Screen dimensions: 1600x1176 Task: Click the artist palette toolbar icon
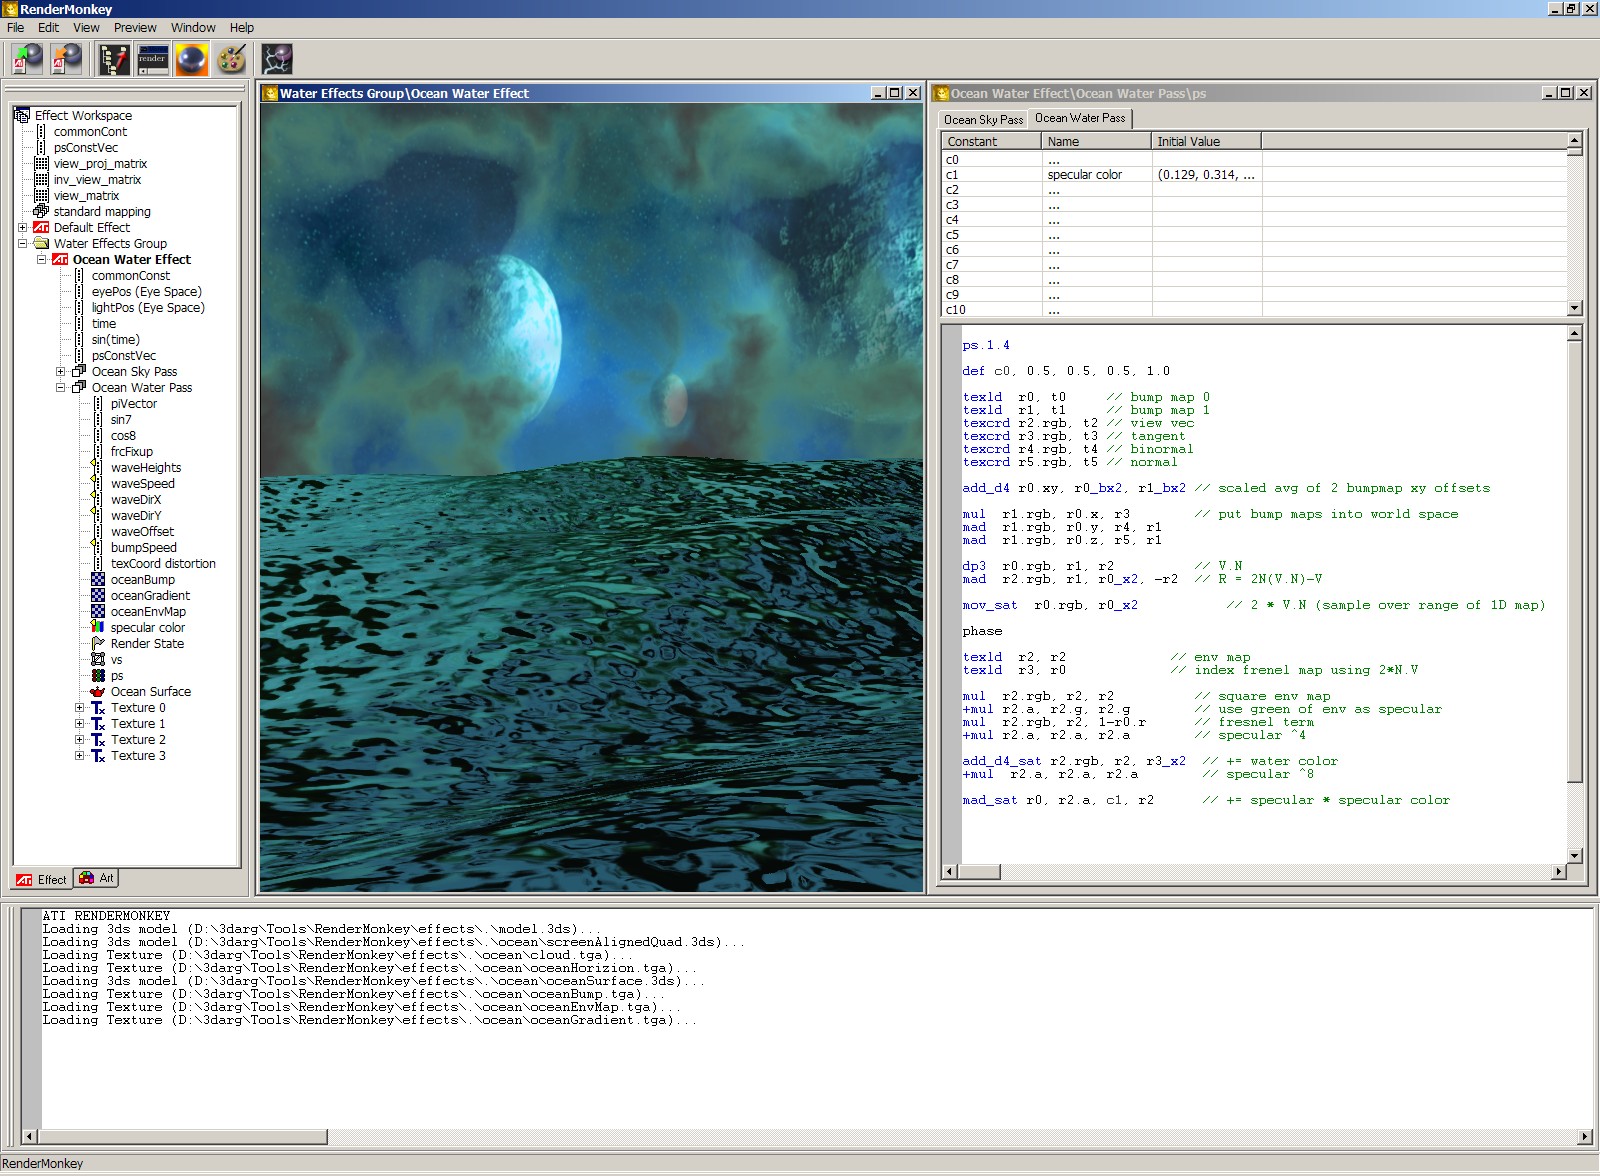coord(231,59)
